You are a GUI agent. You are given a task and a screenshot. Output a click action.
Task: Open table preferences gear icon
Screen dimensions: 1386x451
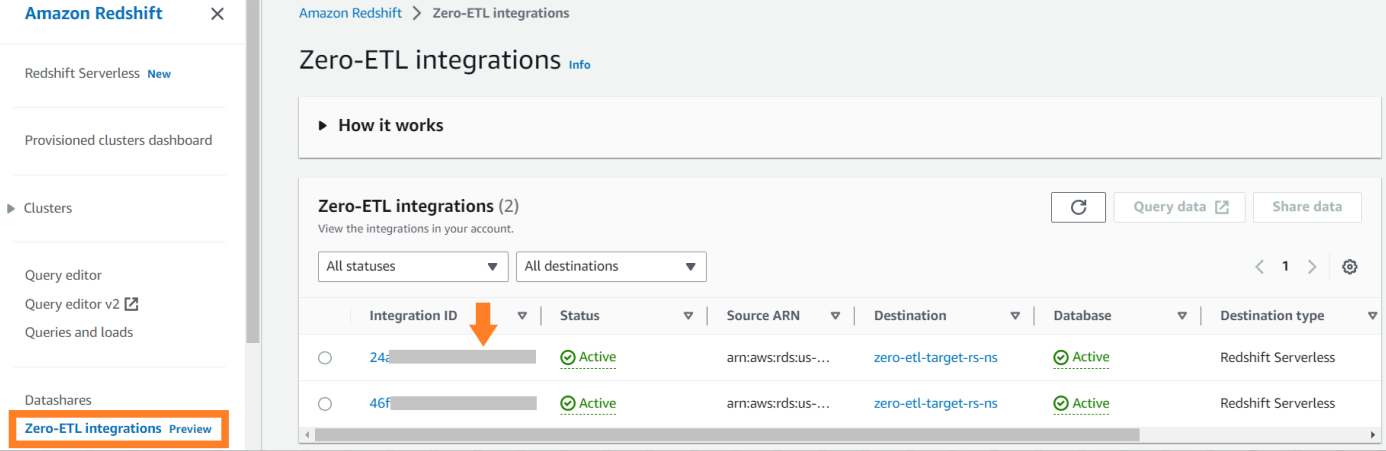(1350, 267)
